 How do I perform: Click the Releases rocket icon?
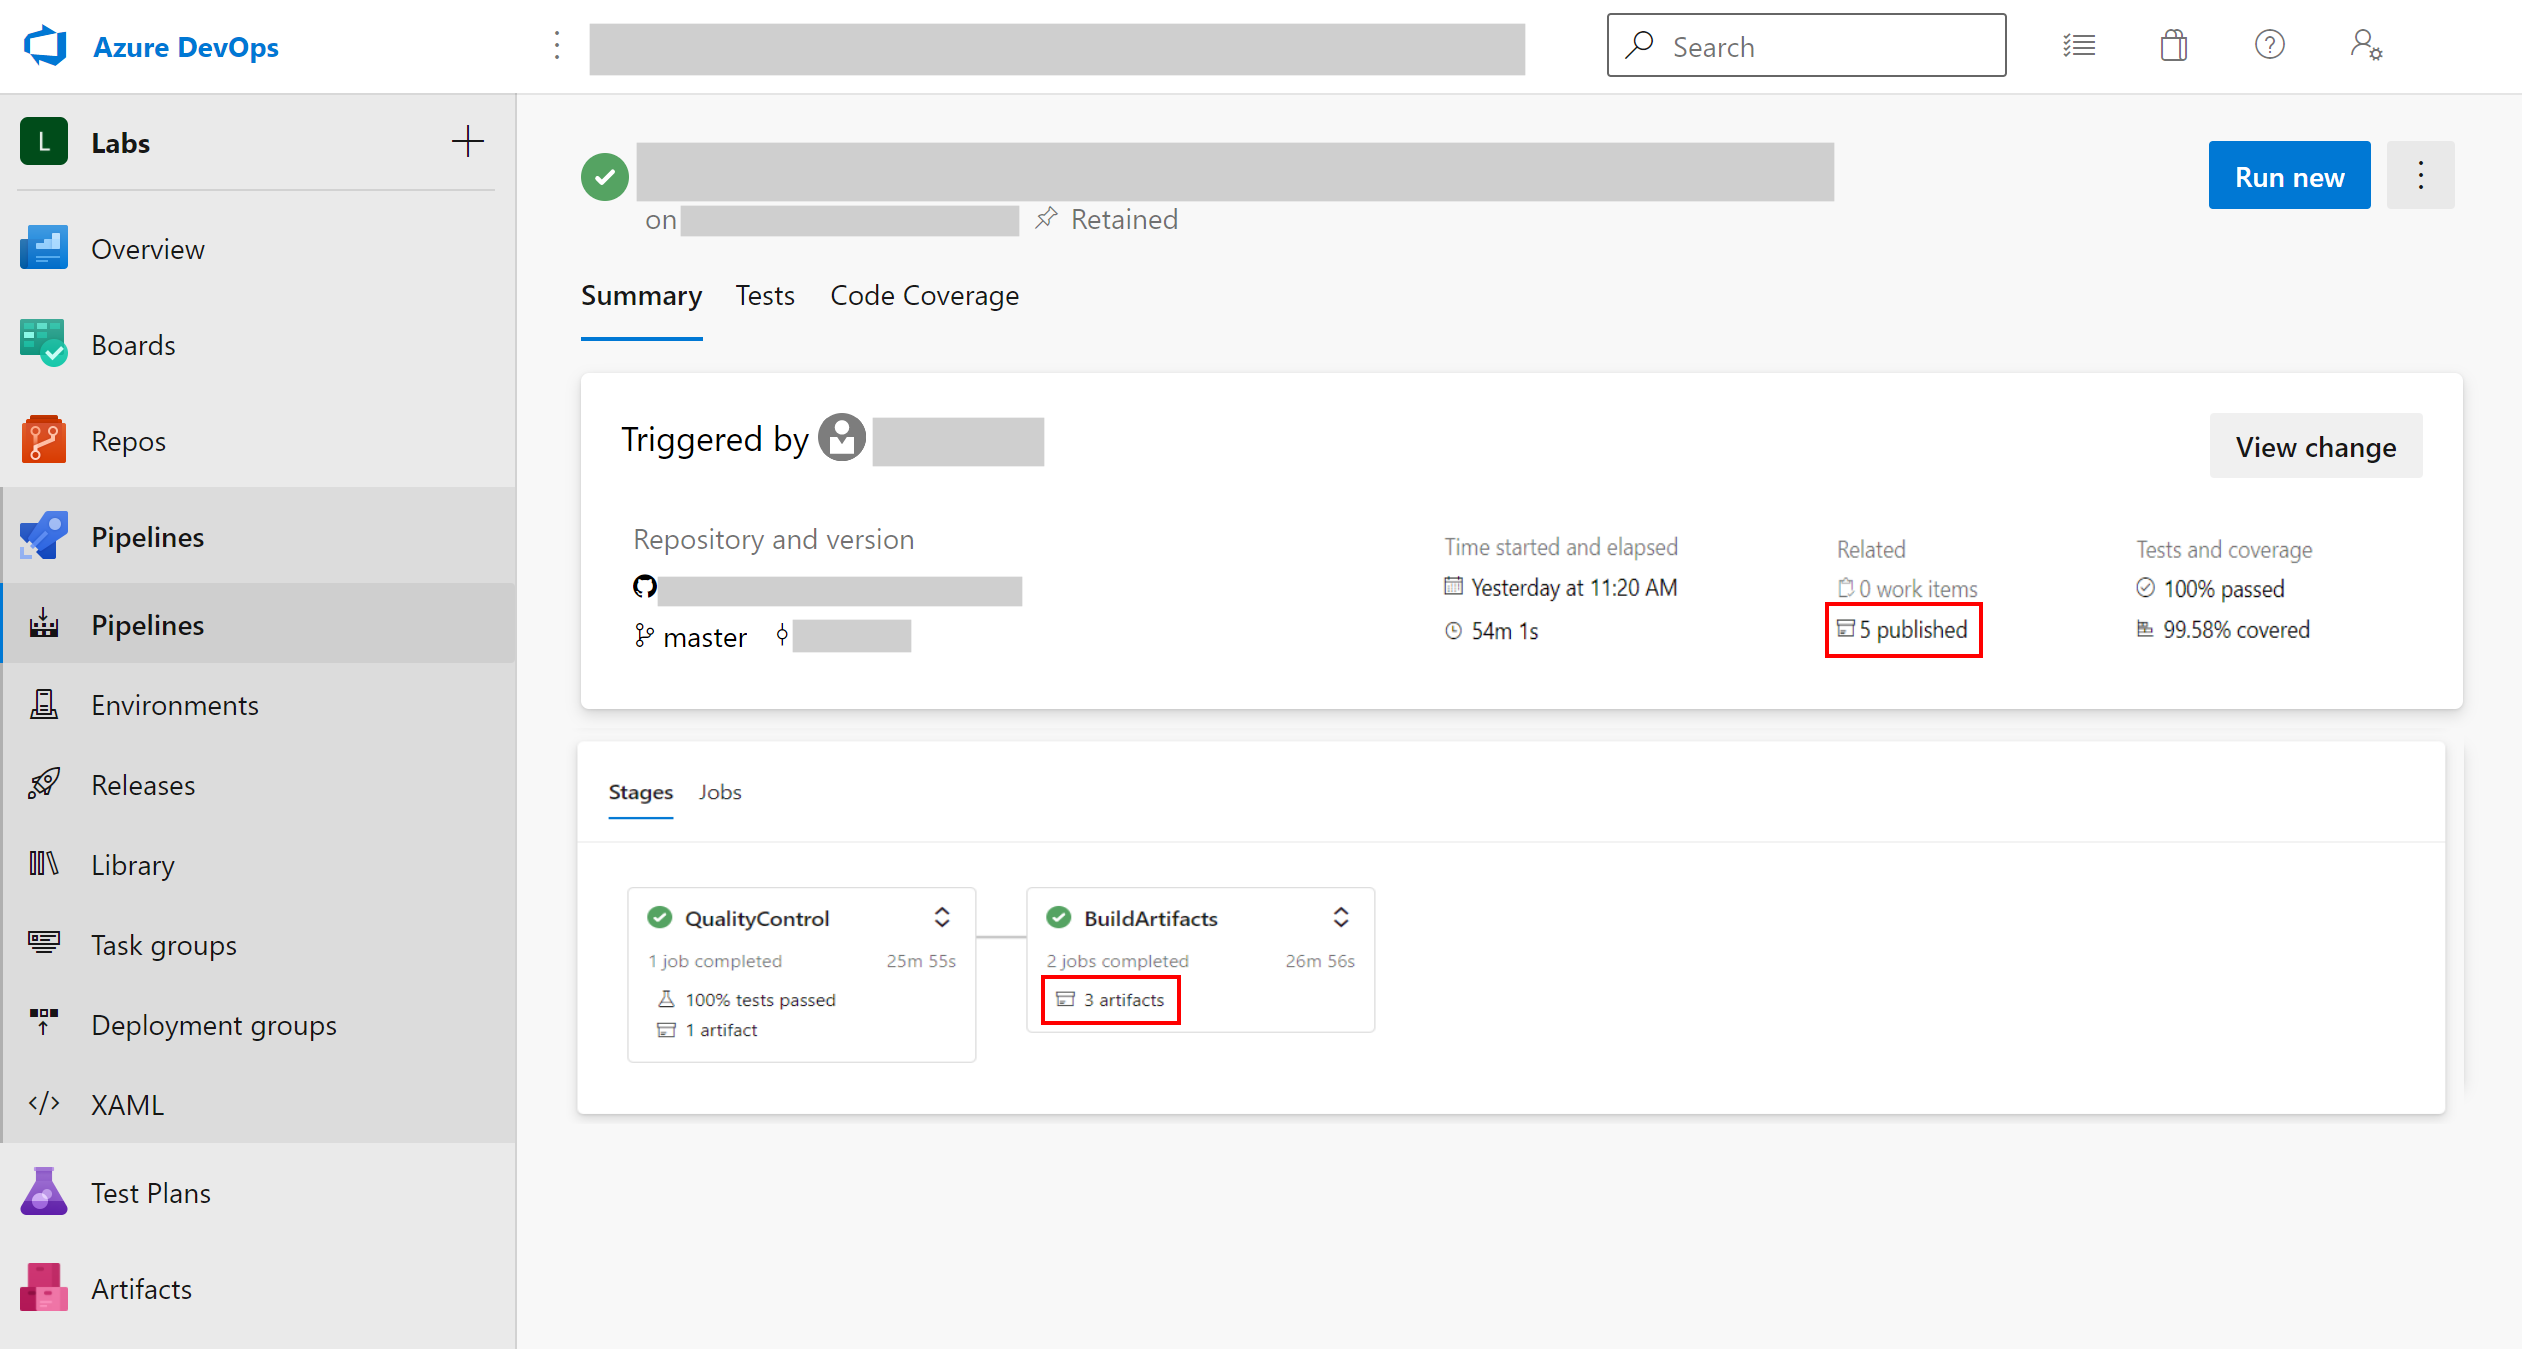[x=44, y=784]
